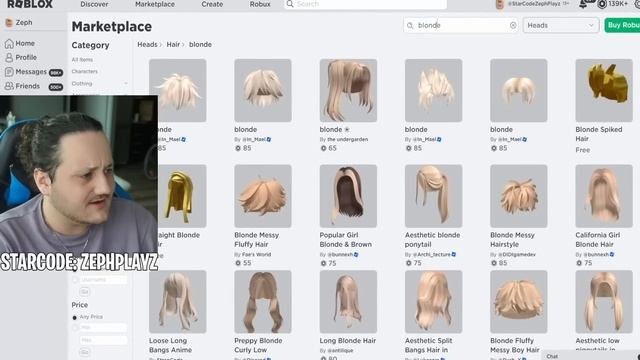Open the Blonde Messy Fluffy Hair thumbnail

pos(263,196)
